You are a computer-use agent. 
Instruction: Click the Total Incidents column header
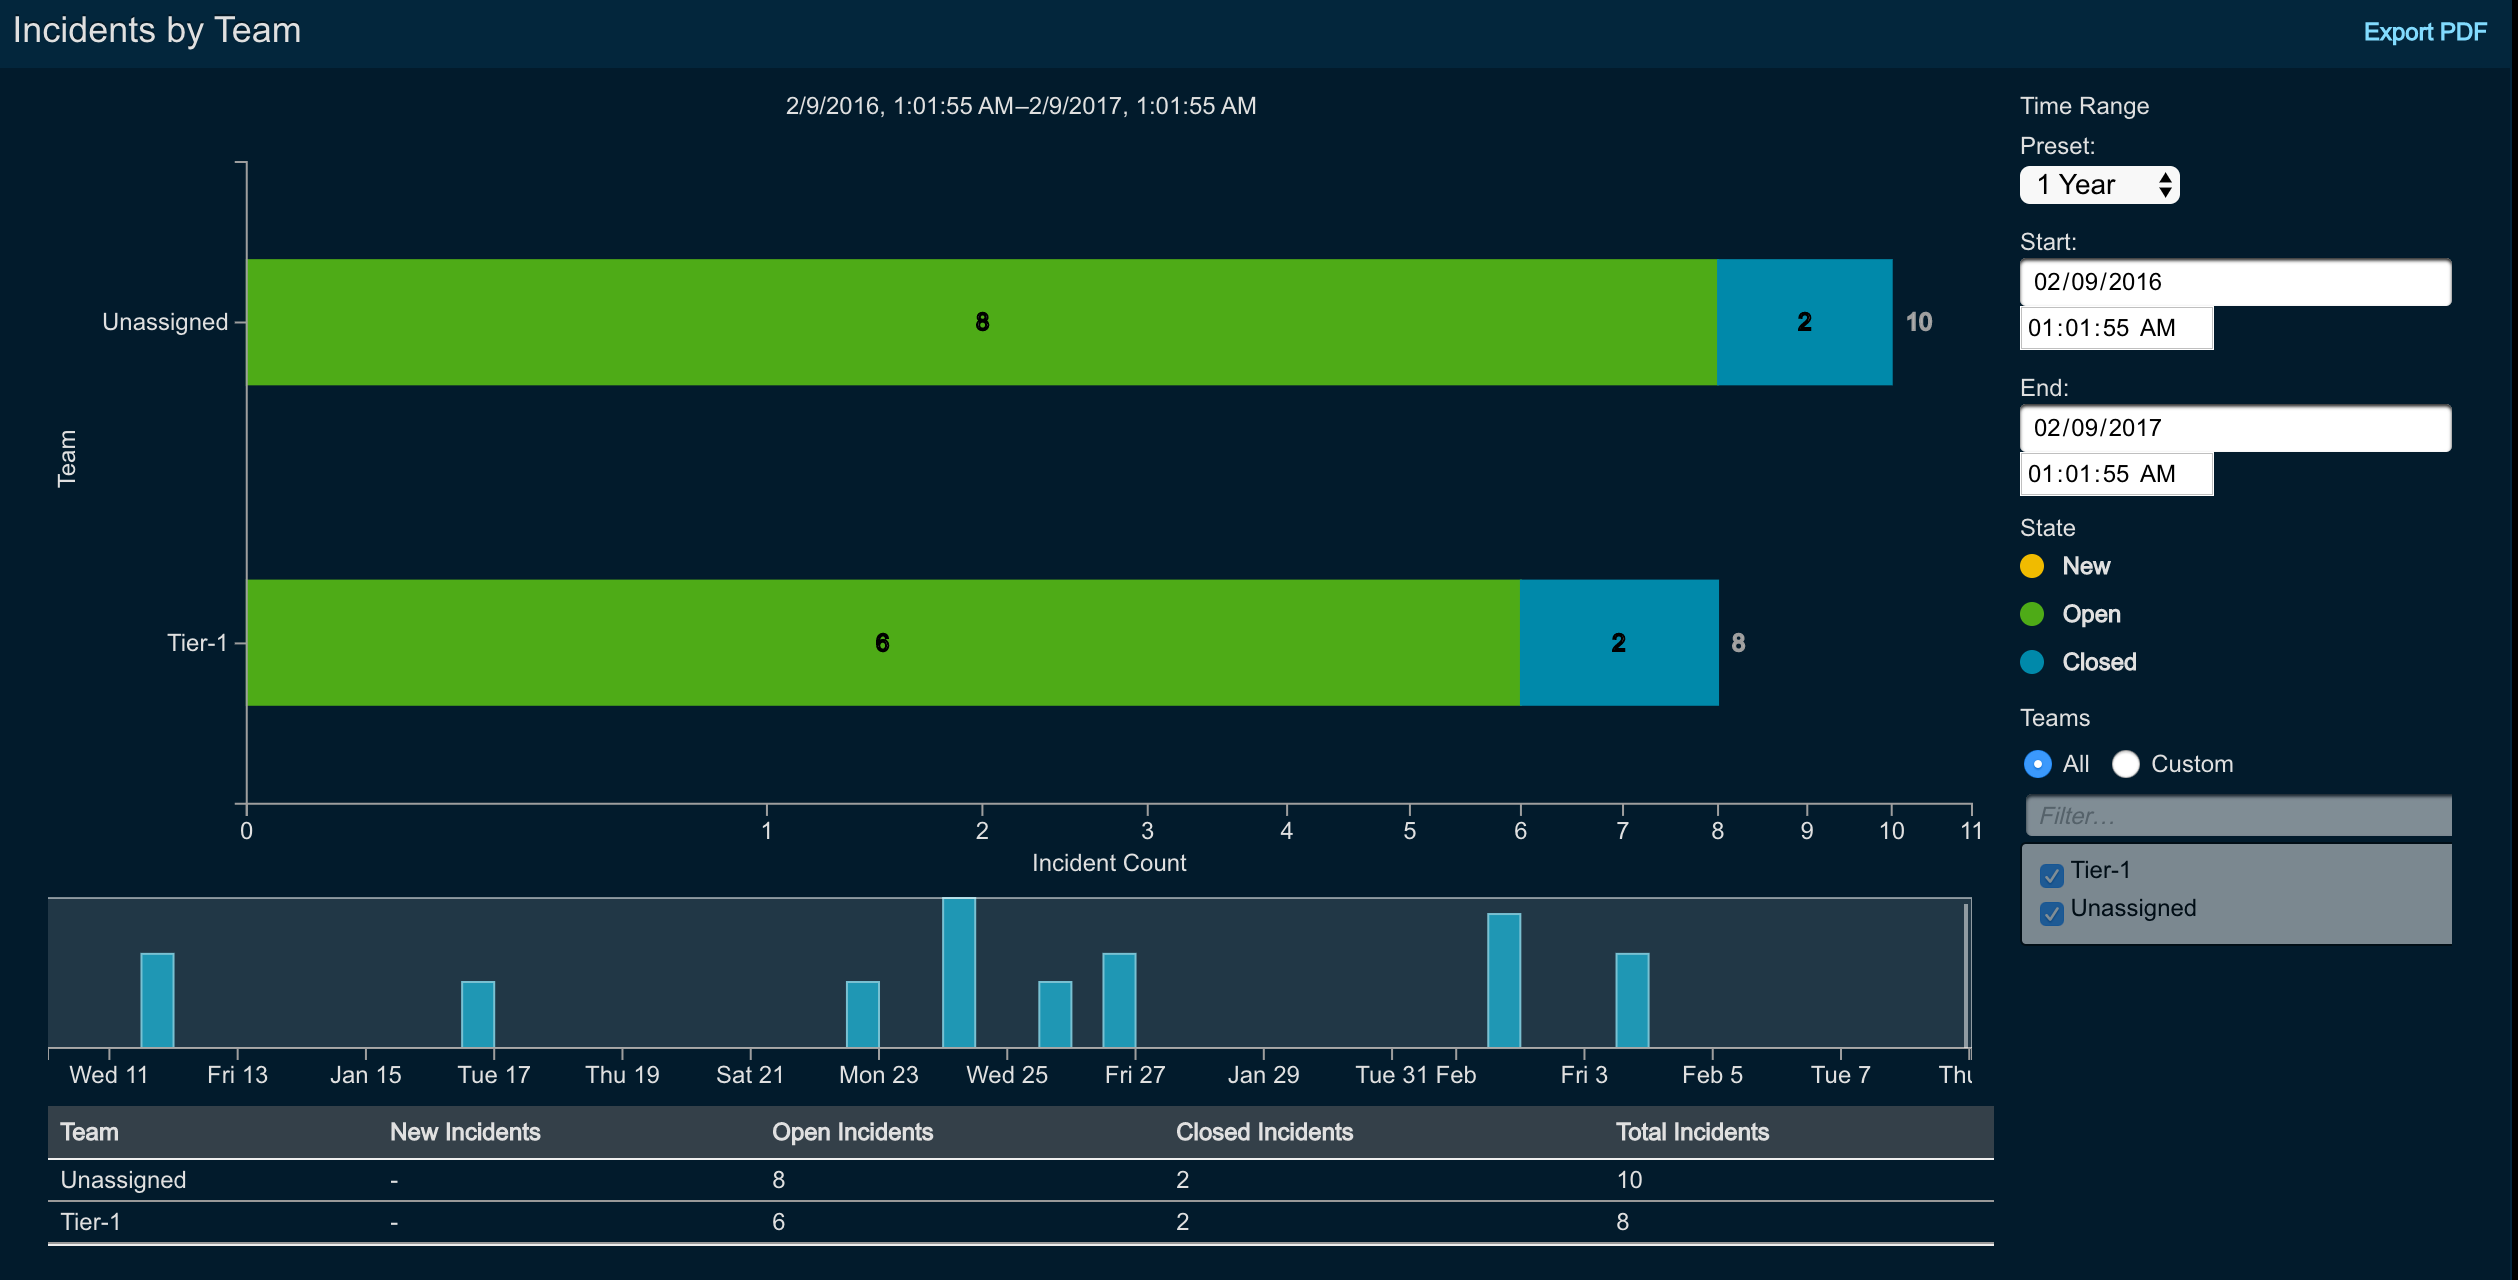(x=1692, y=1132)
